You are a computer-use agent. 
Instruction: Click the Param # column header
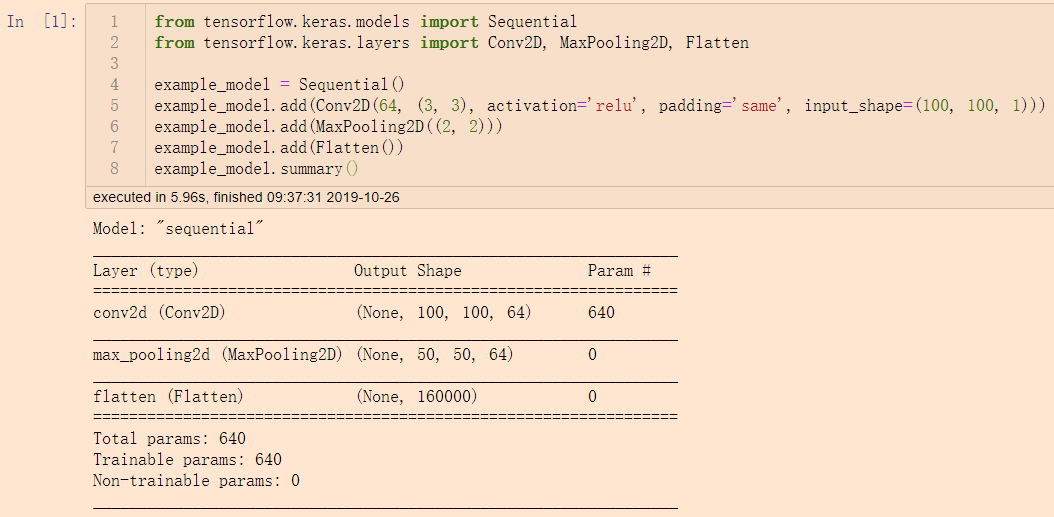click(619, 271)
